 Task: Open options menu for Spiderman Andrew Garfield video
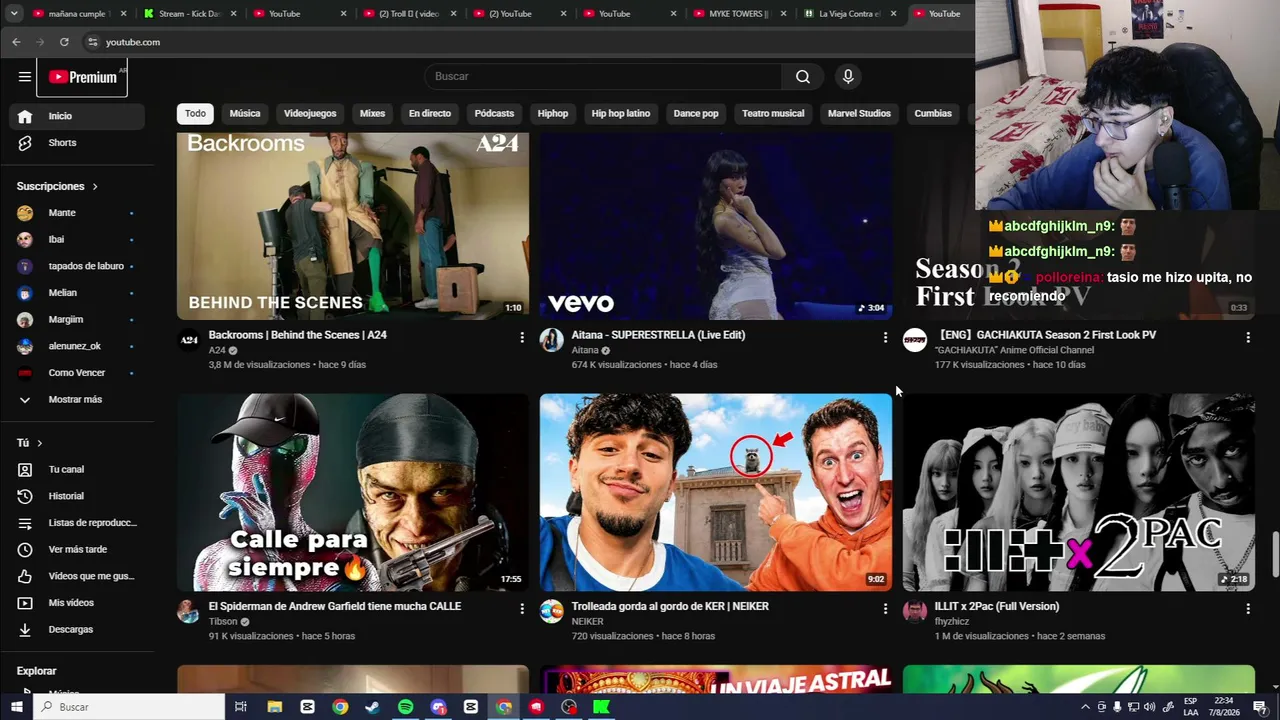pos(522,609)
